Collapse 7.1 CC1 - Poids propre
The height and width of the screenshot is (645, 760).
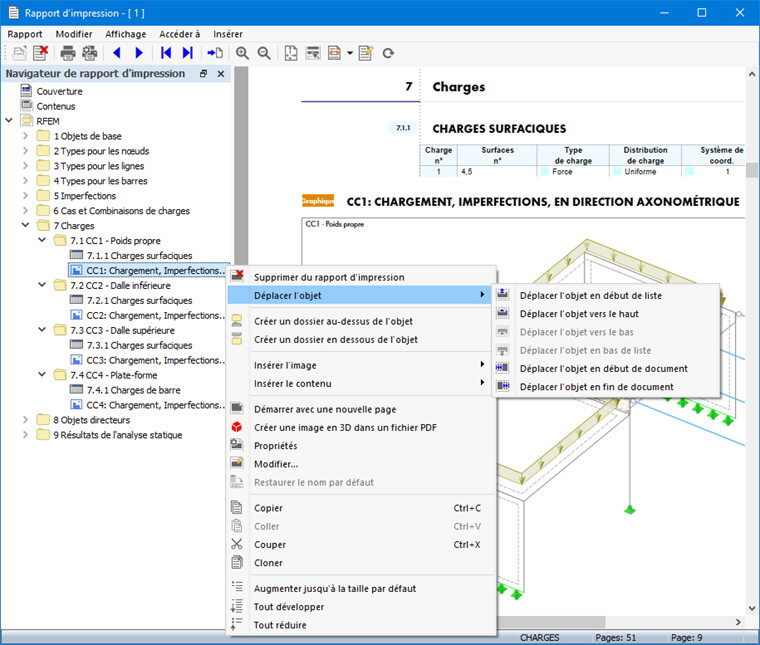[42, 240]
